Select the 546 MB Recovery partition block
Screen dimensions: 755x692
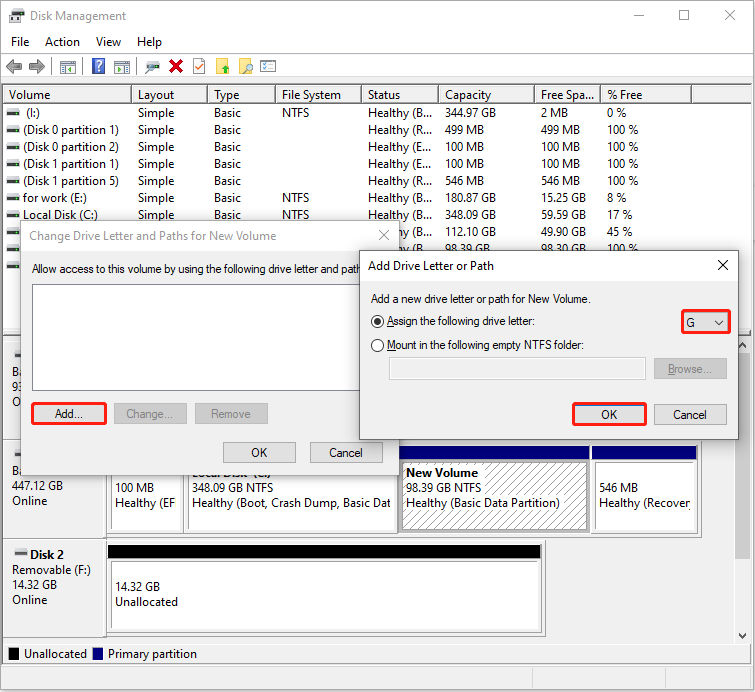[x=646, y=496]
